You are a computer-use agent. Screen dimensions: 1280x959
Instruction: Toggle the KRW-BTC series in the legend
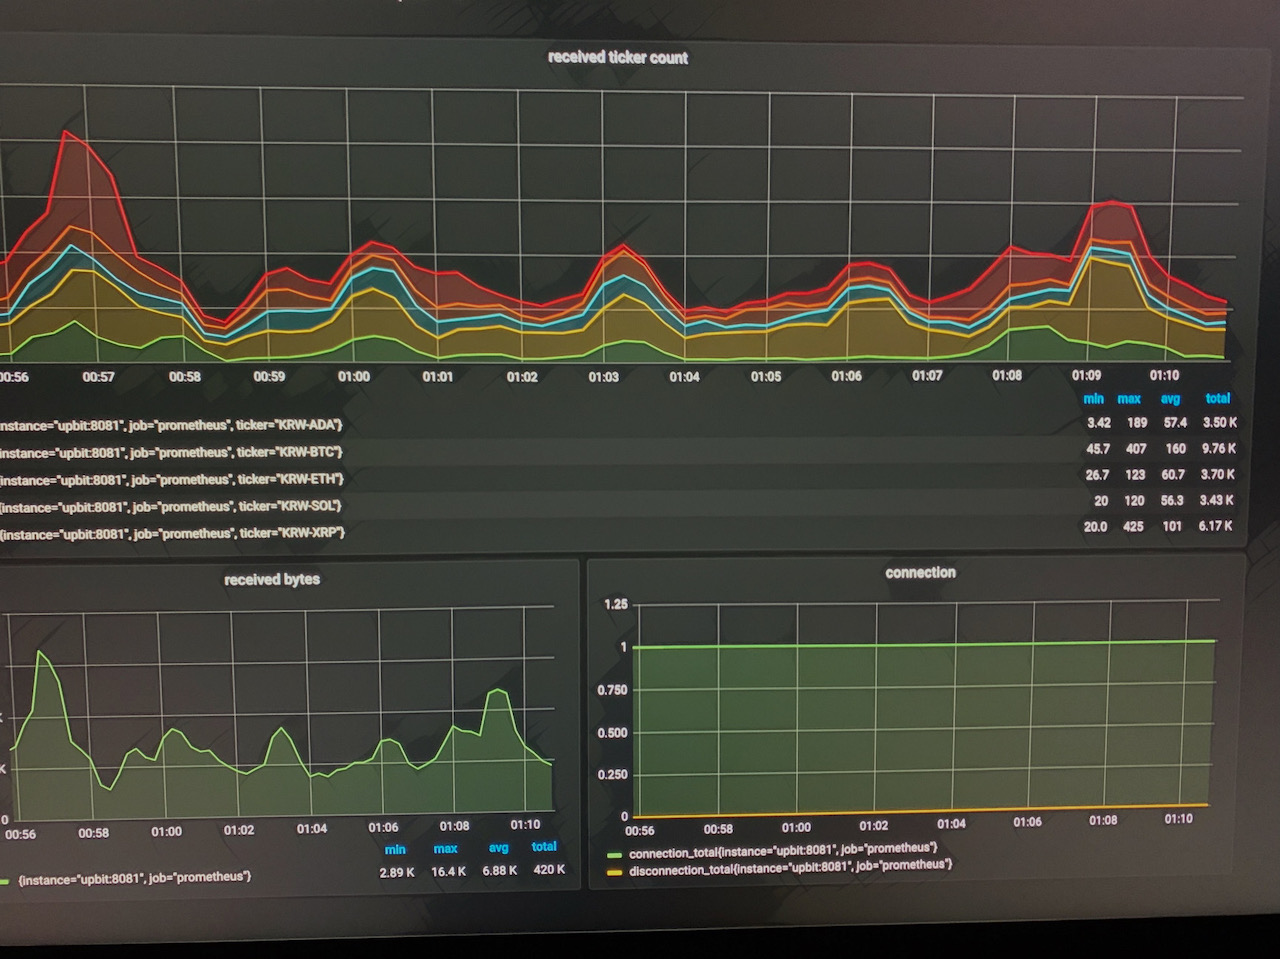pos(170,453)
